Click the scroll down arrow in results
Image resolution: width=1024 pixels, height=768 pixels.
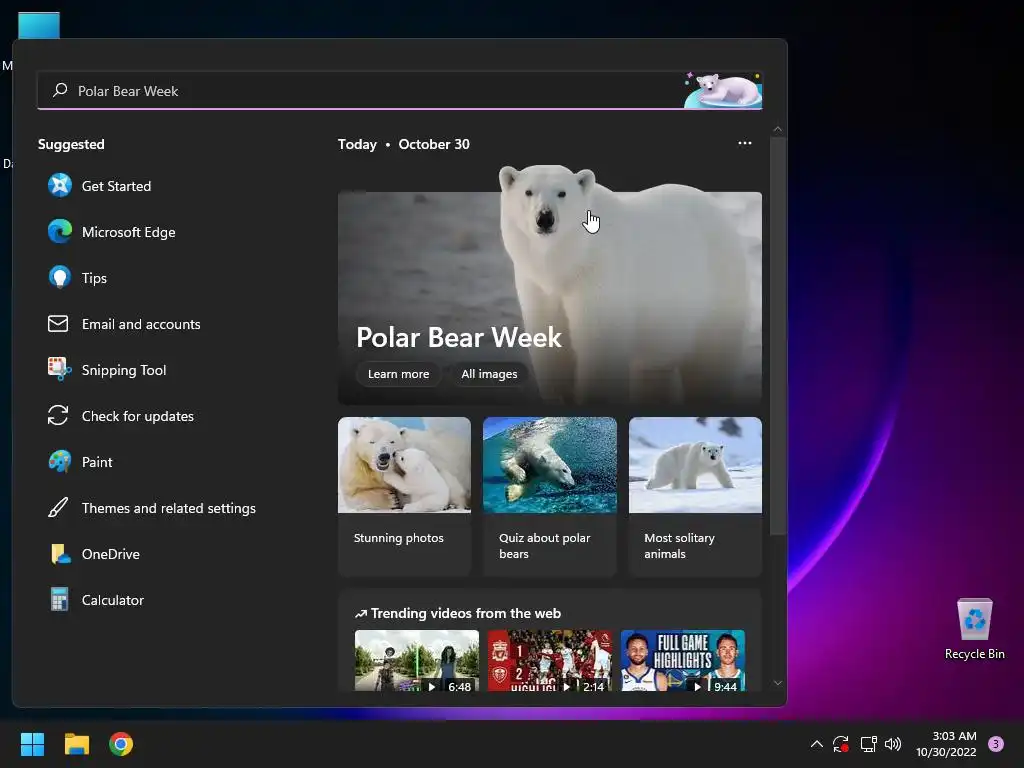(x=777, y=683)
